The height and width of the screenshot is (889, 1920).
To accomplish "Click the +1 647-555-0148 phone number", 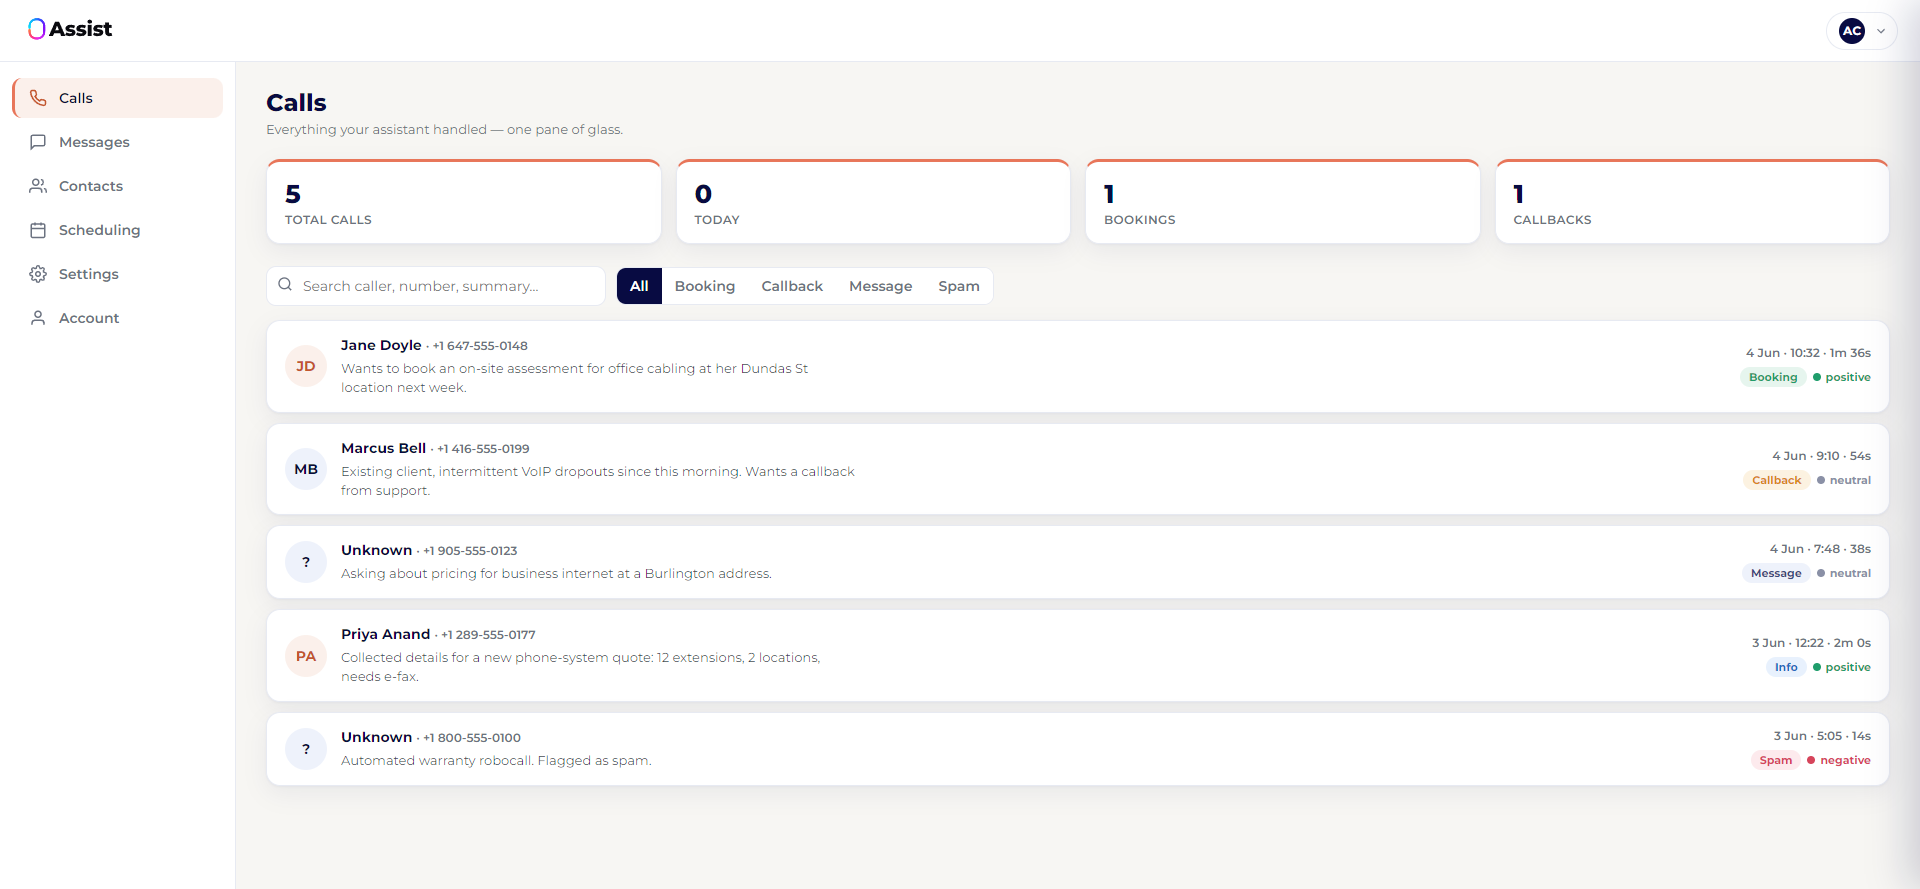I will pos(480,346).
